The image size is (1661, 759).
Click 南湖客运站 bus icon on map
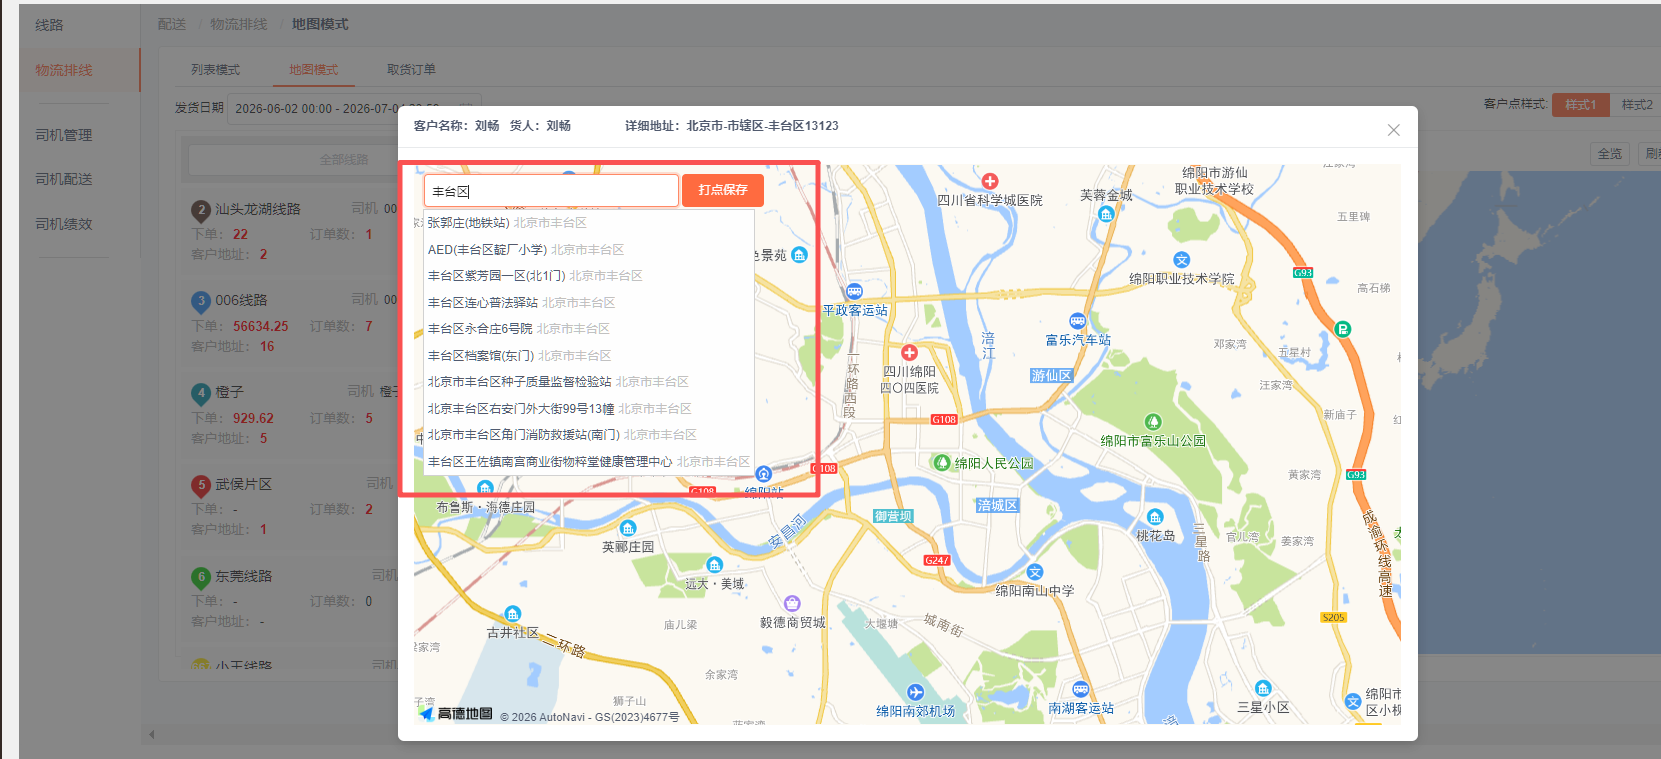point(1080,689)
